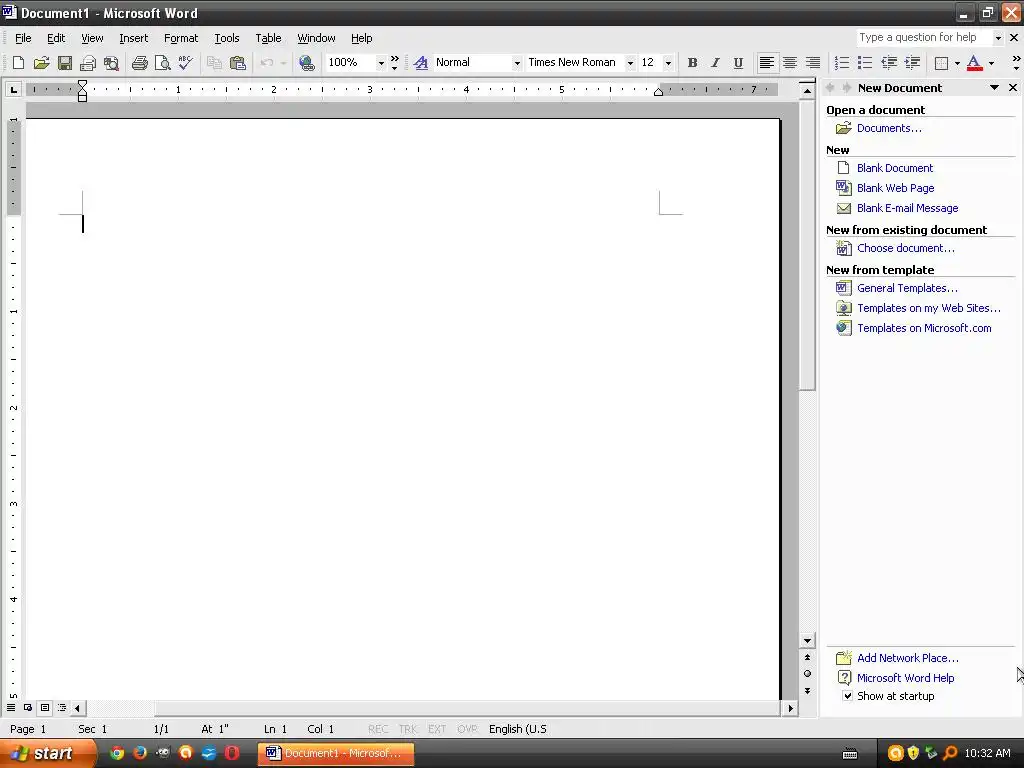Click the Copy toolbar icon

(x=214, y=63)
